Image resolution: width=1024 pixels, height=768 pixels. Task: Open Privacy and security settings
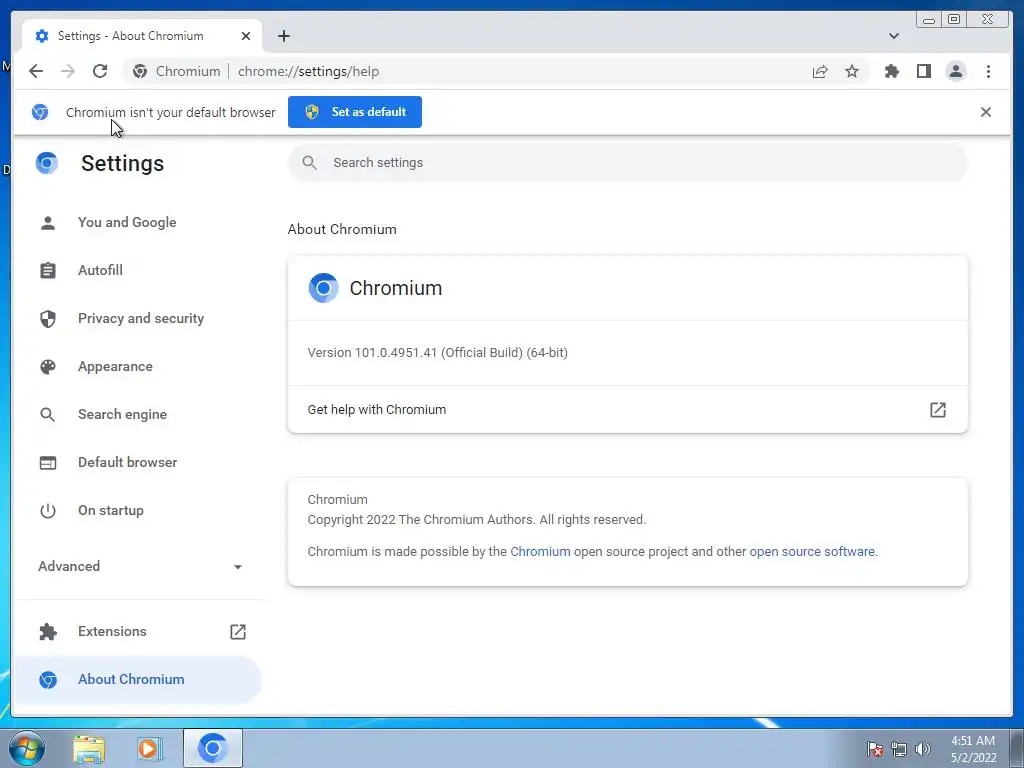click(x=140, y=319)
